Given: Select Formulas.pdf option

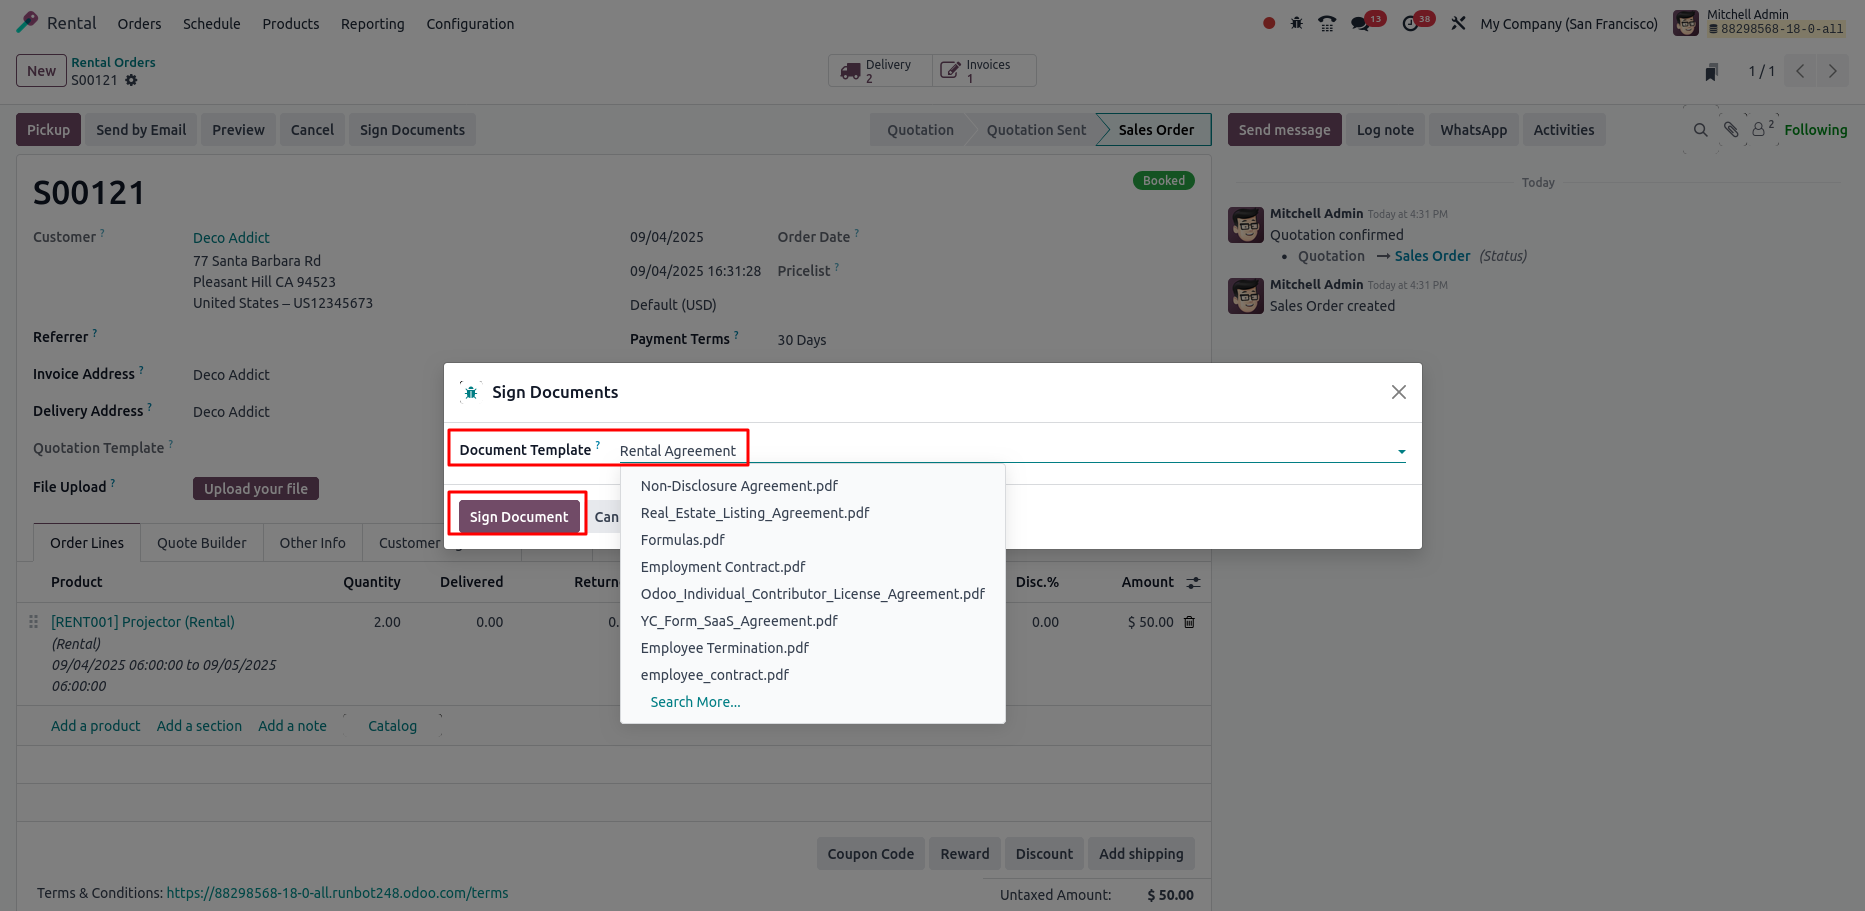Looking at the screenshot, I should 813,540.
